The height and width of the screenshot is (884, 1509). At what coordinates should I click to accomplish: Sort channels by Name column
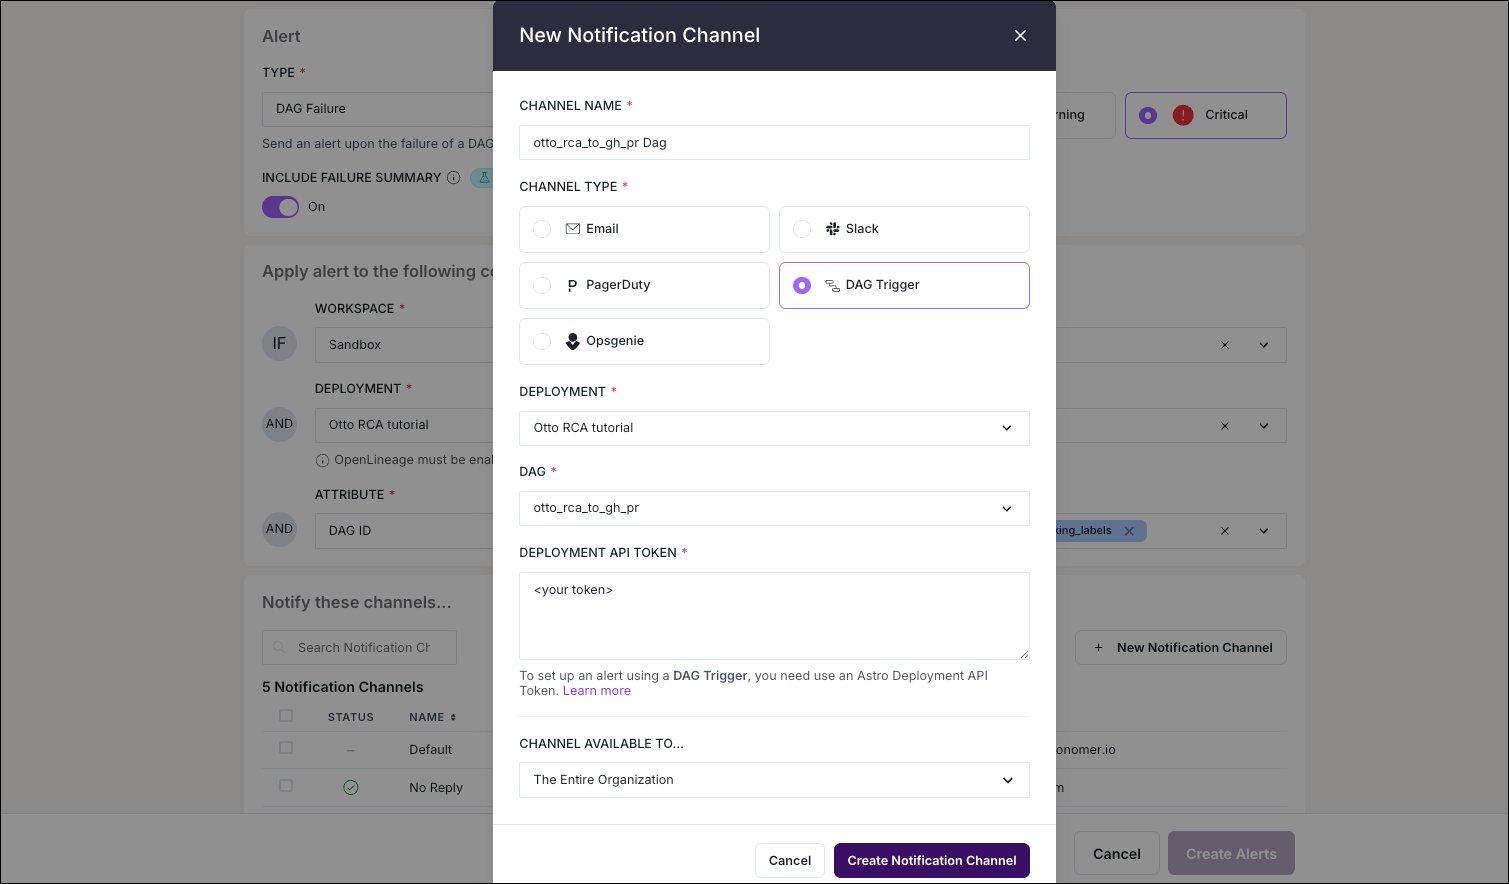point(432,717)
